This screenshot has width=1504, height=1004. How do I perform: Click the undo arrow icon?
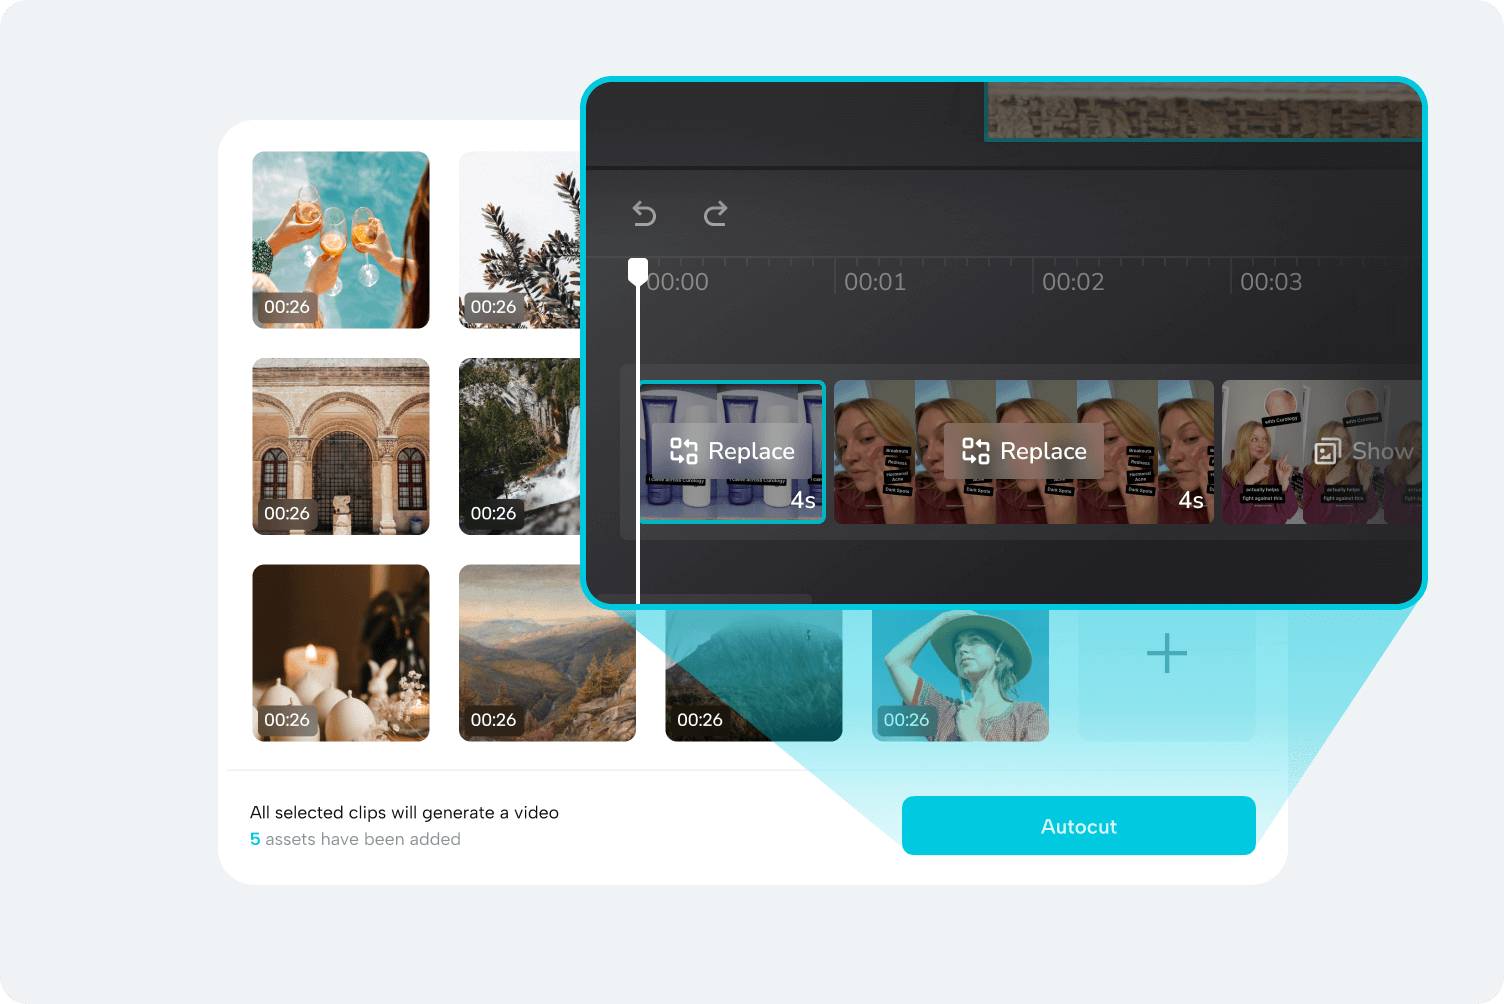645,213
